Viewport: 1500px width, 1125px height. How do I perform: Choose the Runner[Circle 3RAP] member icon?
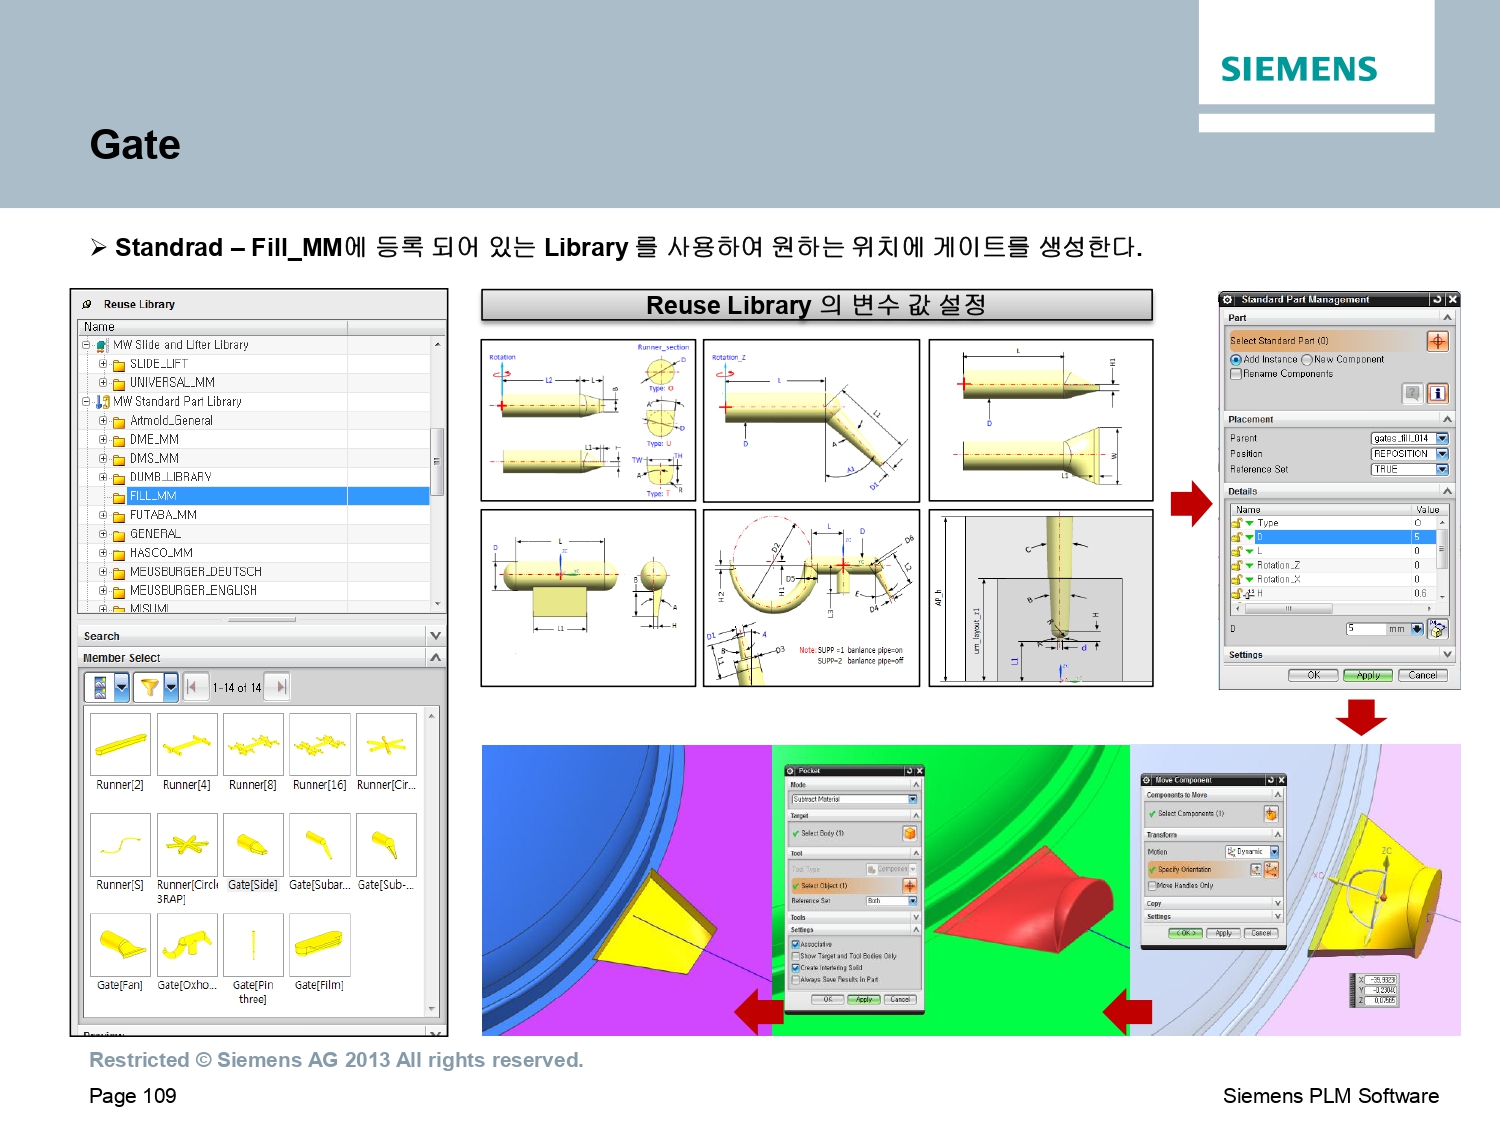[187, 844]
